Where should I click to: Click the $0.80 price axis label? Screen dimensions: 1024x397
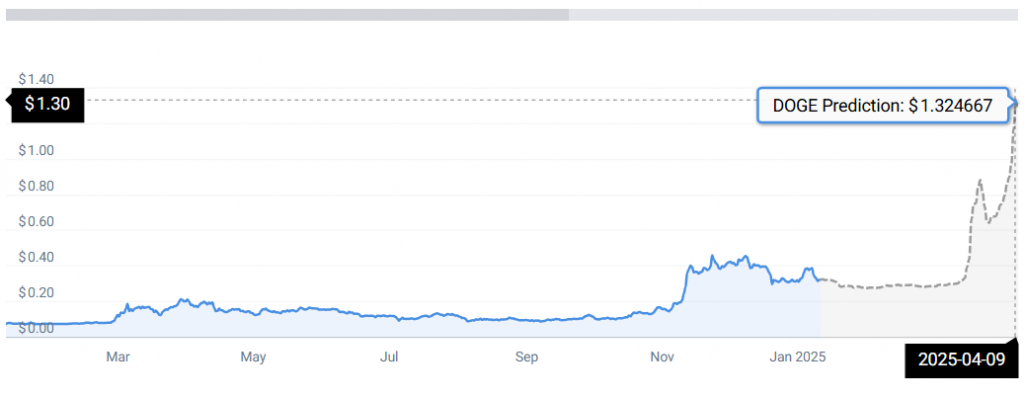tap(35, 187)
